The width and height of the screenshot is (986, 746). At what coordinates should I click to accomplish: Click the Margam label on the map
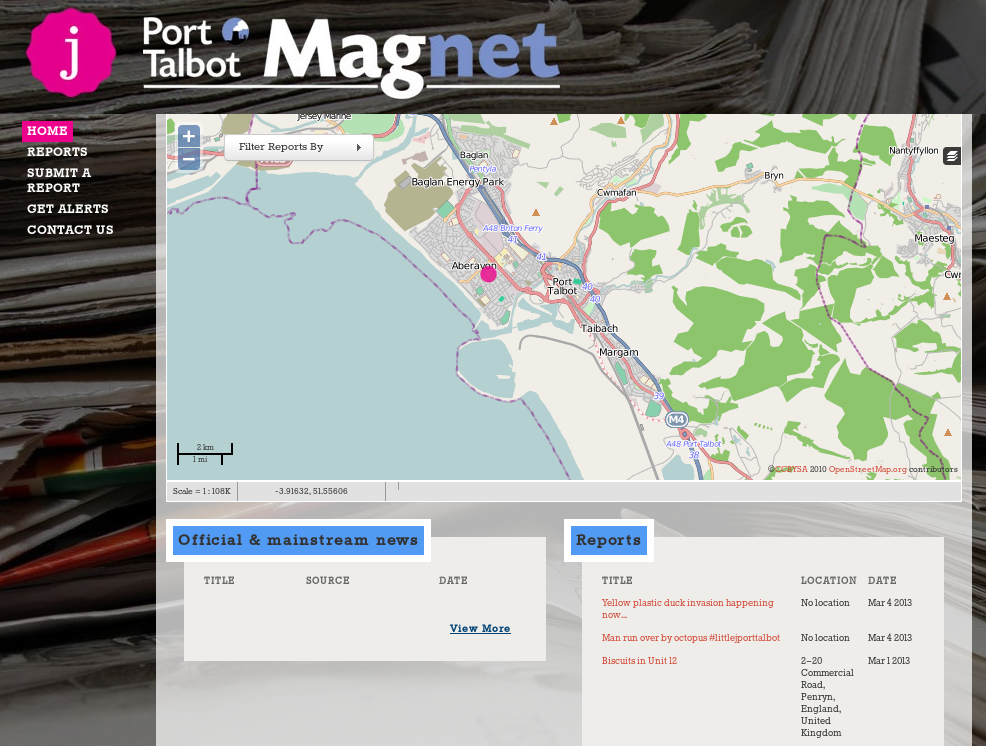[619, 353]
